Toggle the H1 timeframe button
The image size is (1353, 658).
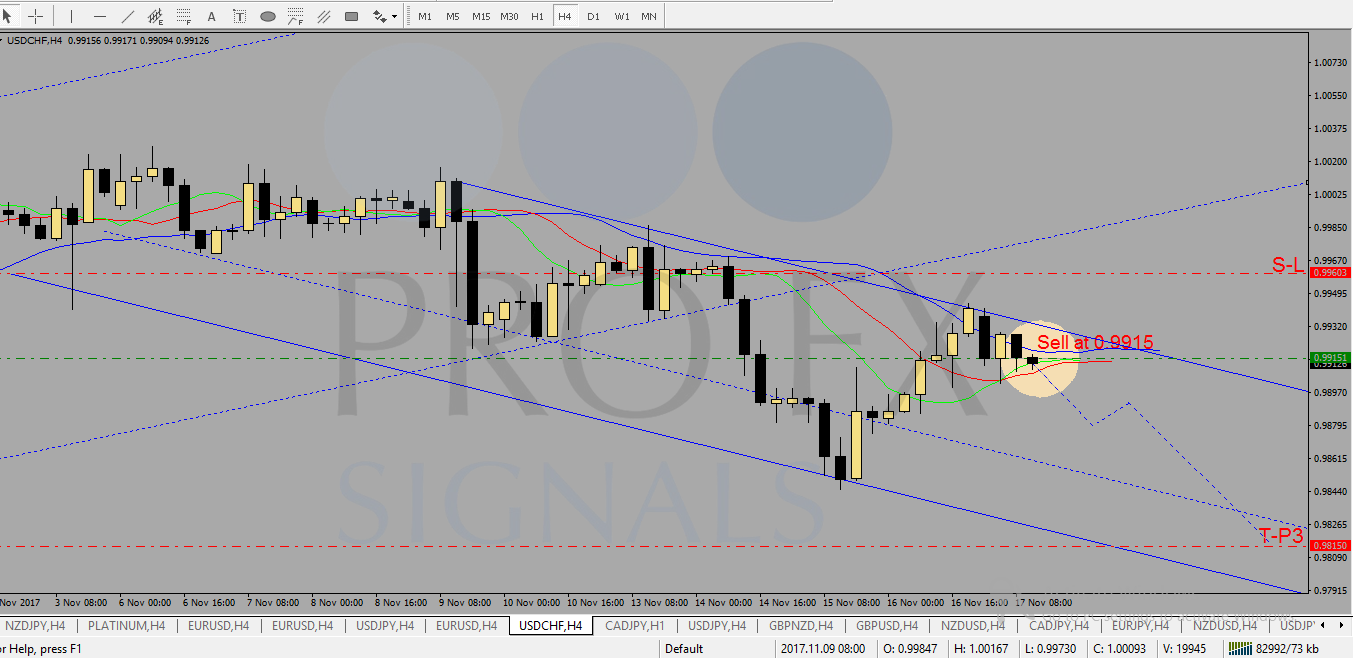pyautogui.click(x=537, y=16)
